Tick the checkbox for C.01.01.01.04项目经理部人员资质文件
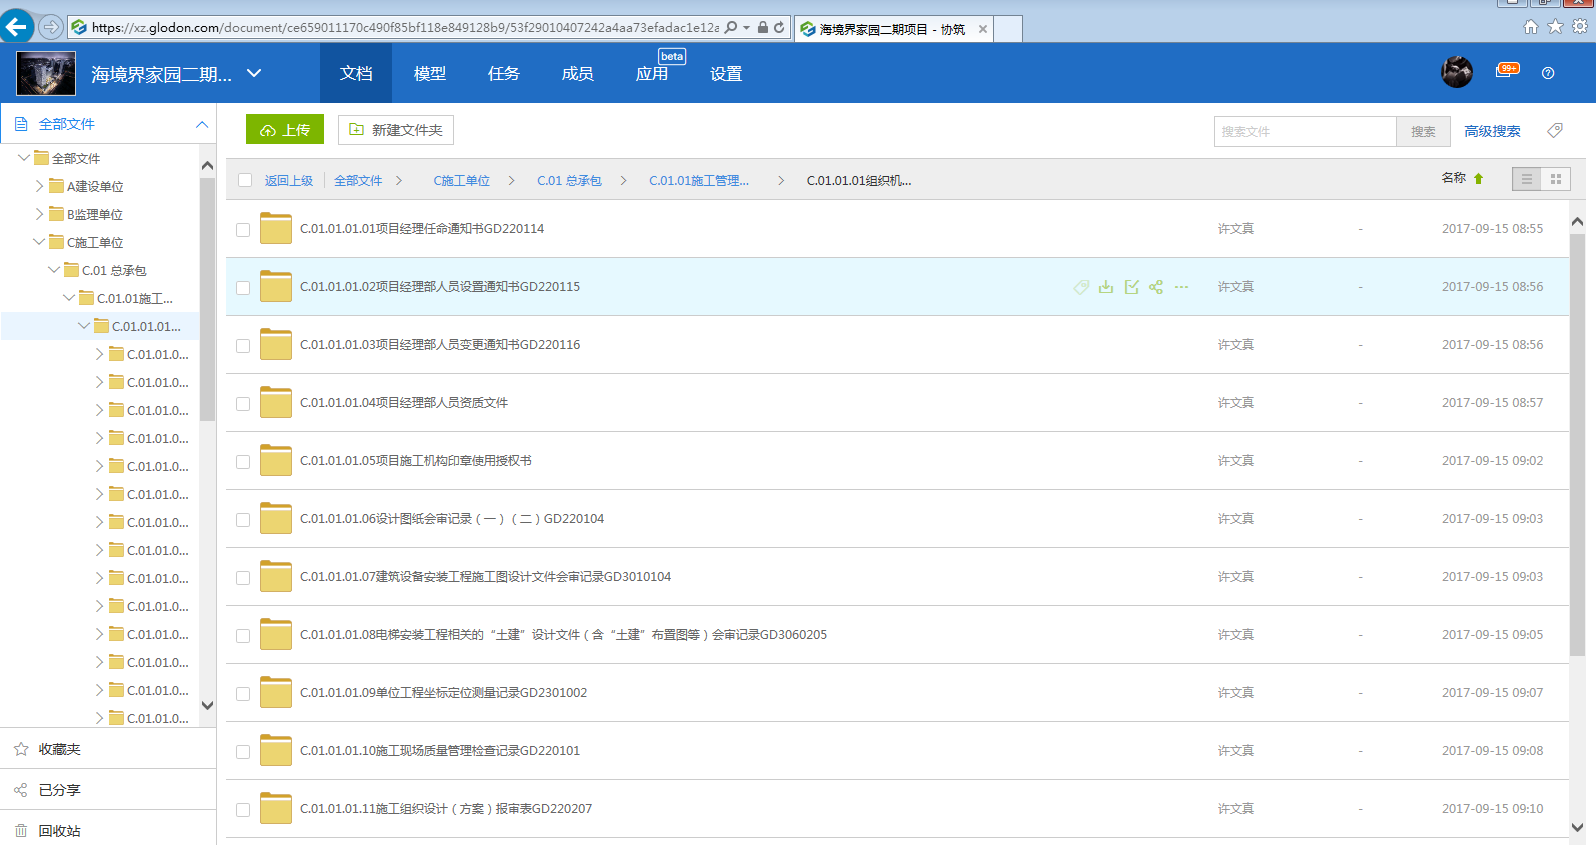This screenshot has height=845, width=1596. tap(243, 404)
